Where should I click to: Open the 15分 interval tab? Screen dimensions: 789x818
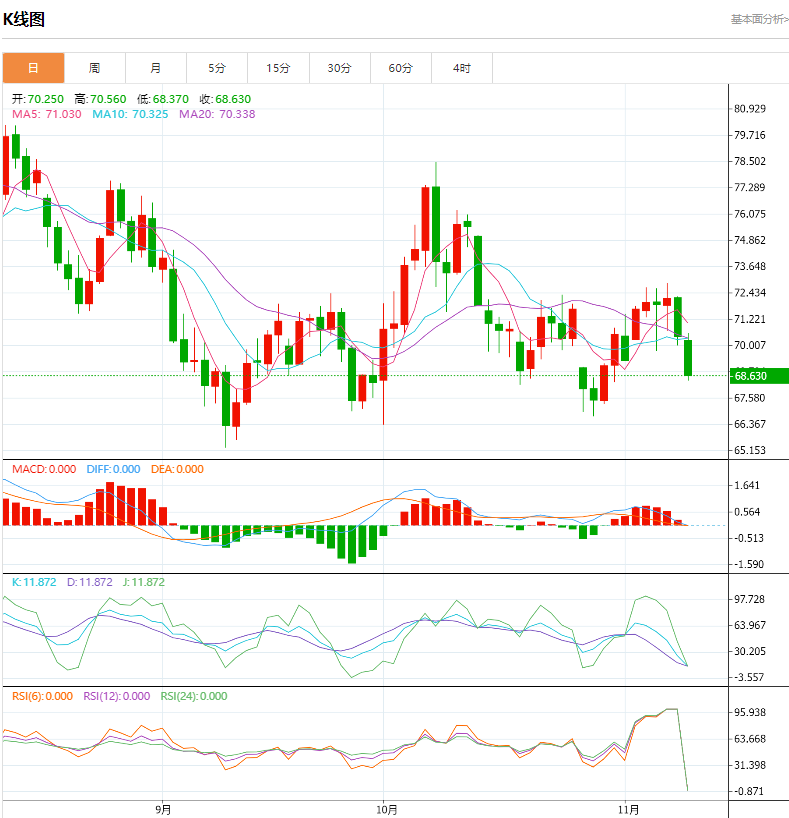pos(278,68)
